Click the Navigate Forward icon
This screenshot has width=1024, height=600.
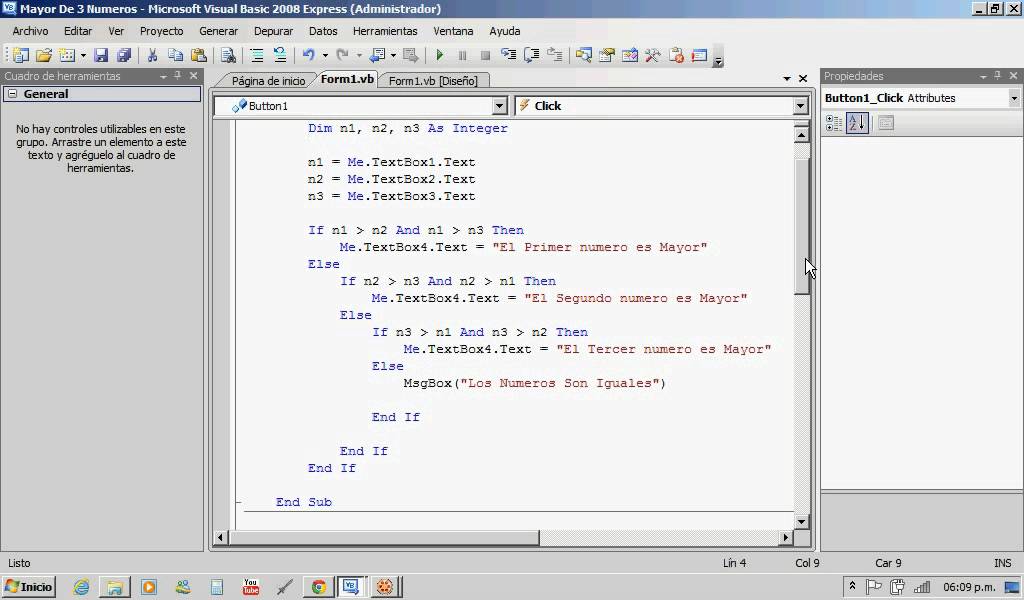[410, 55]
